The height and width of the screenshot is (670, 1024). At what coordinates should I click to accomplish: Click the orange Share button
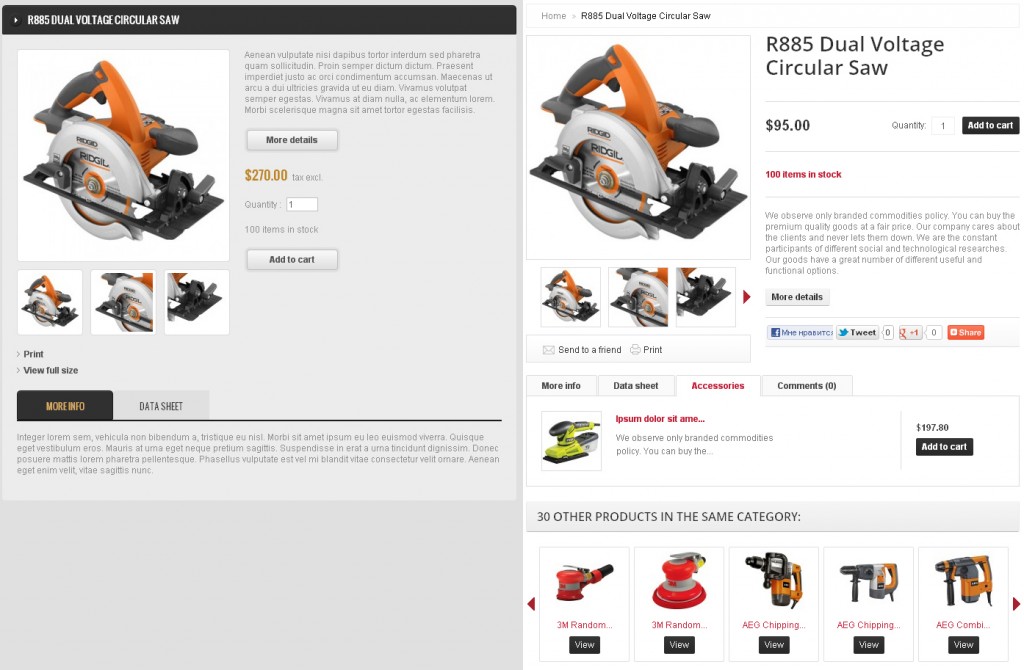click(965, 332)
